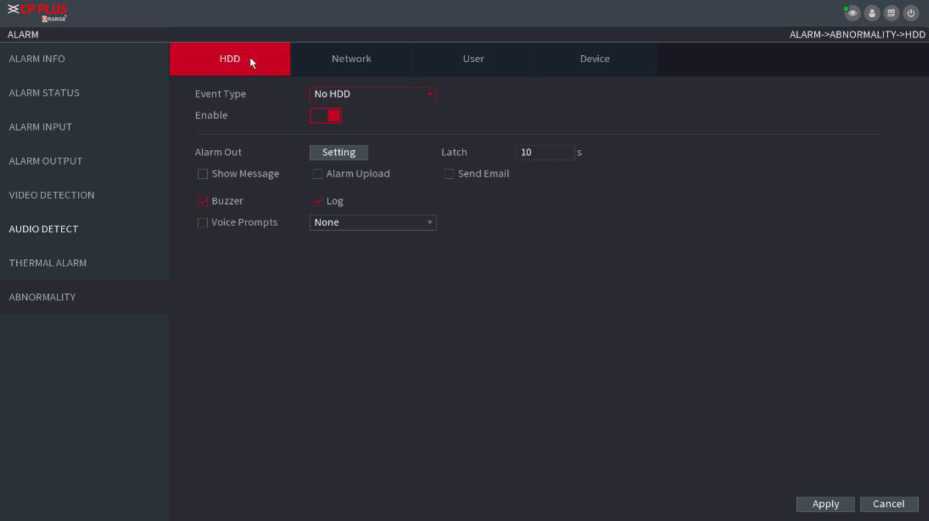This screenshot has width=929, height=521.
Task: Enable the Send Email checkbox
Action: point(450,174)
